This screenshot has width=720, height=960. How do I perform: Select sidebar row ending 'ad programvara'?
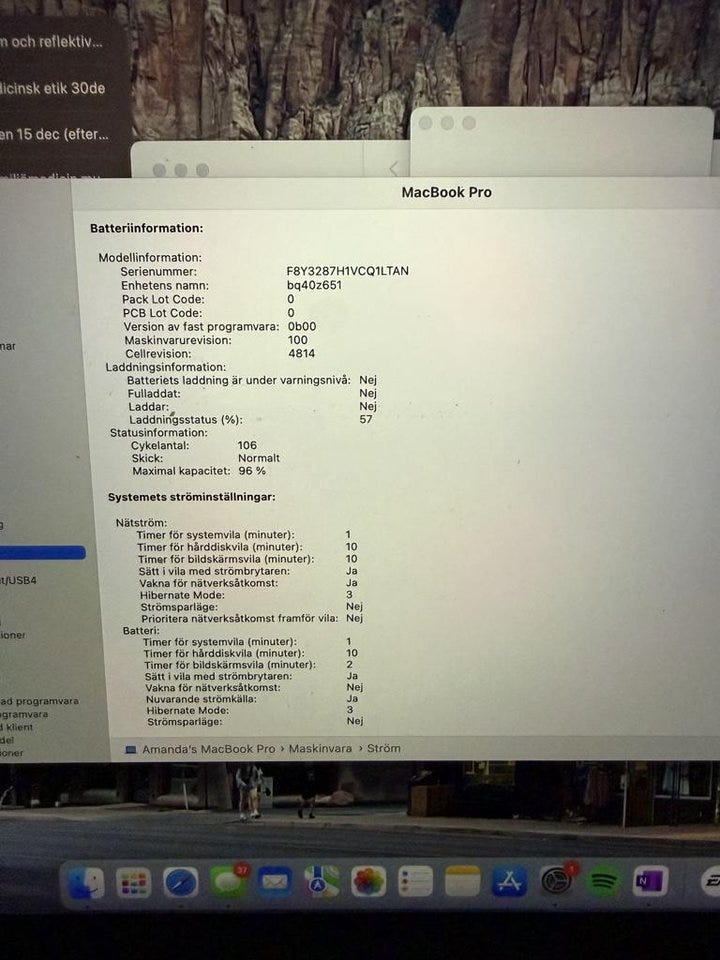click(39, 701)
